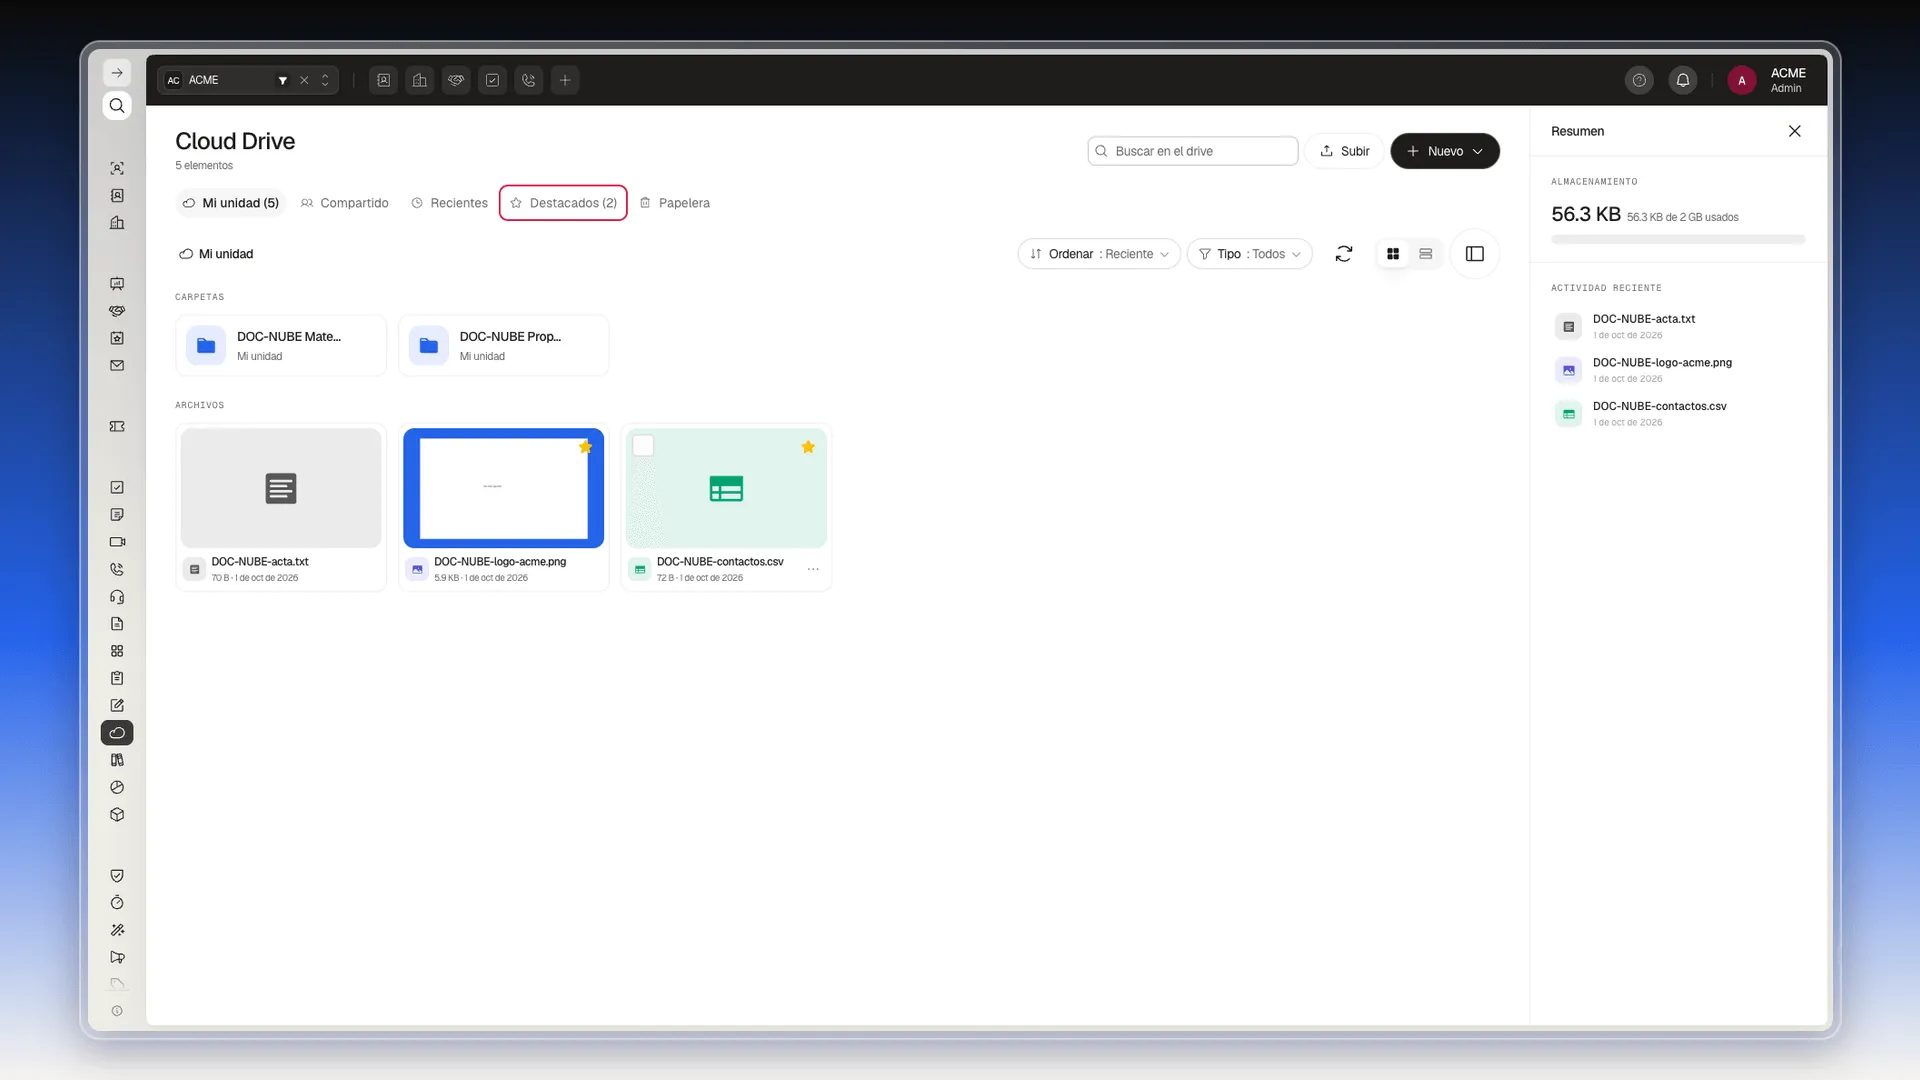The height and width of the screenshot is (1080, 1920).
Task: Switch to grid view layout
Action: 1393,254
